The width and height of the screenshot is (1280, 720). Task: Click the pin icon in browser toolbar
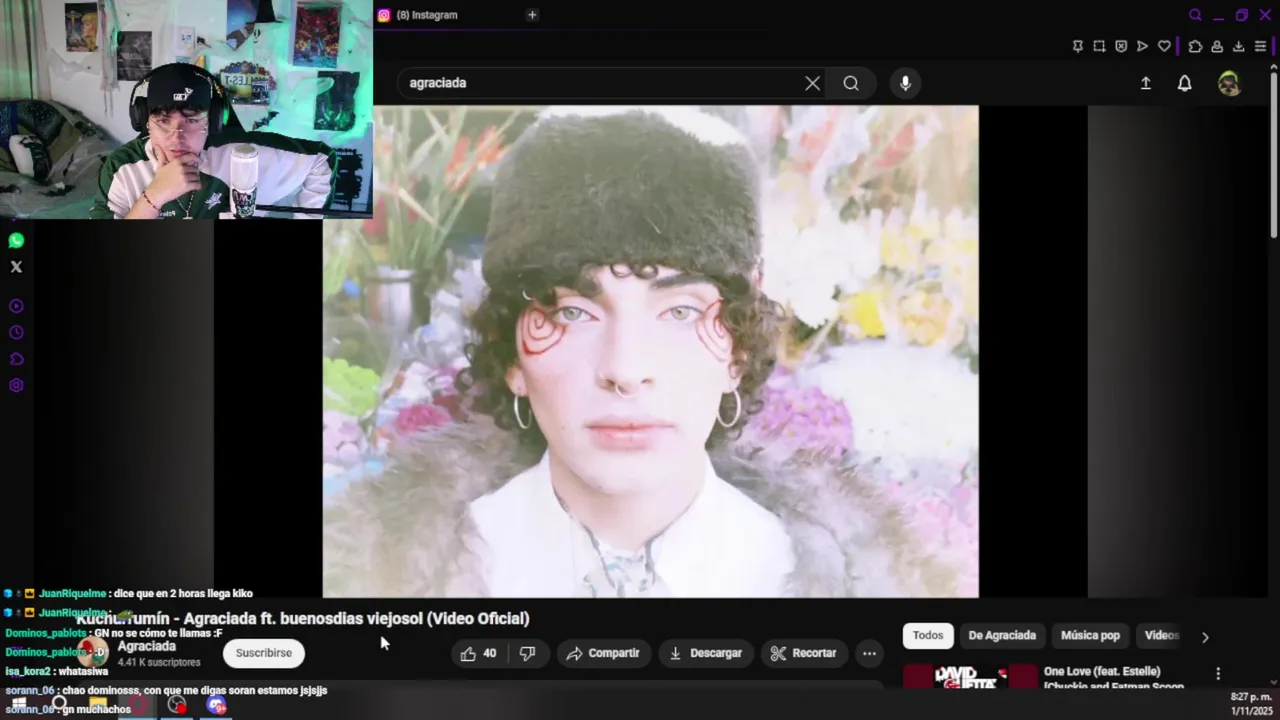tap(1077, 46)
